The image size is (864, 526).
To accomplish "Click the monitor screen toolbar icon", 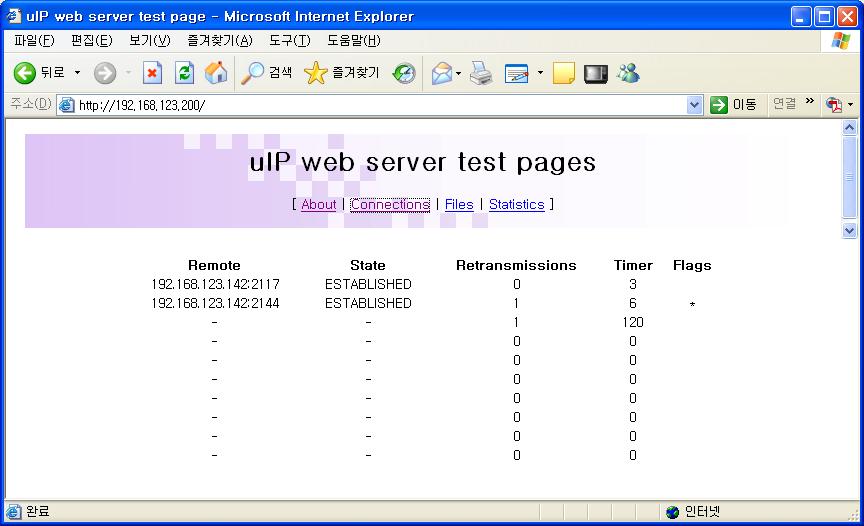I will [x=596, y=73].
